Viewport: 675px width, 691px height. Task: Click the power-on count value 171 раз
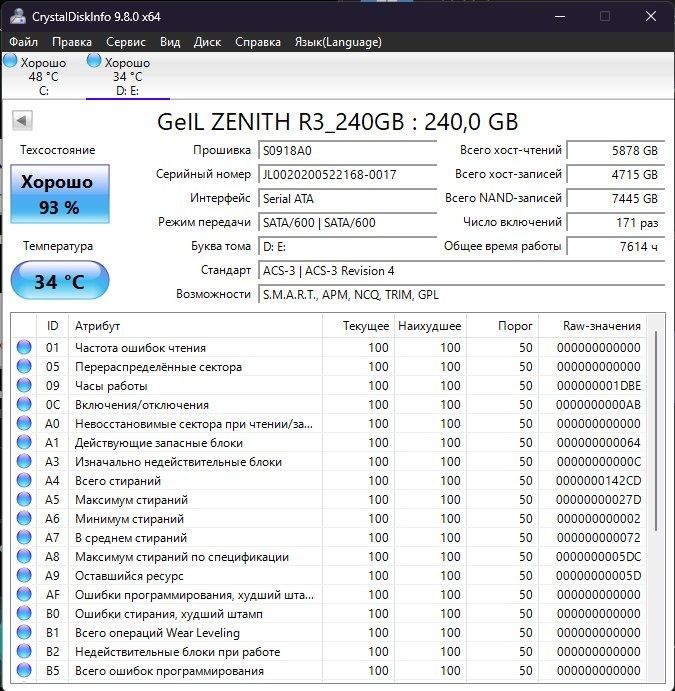pyautogui.click(x=616, y=223)
